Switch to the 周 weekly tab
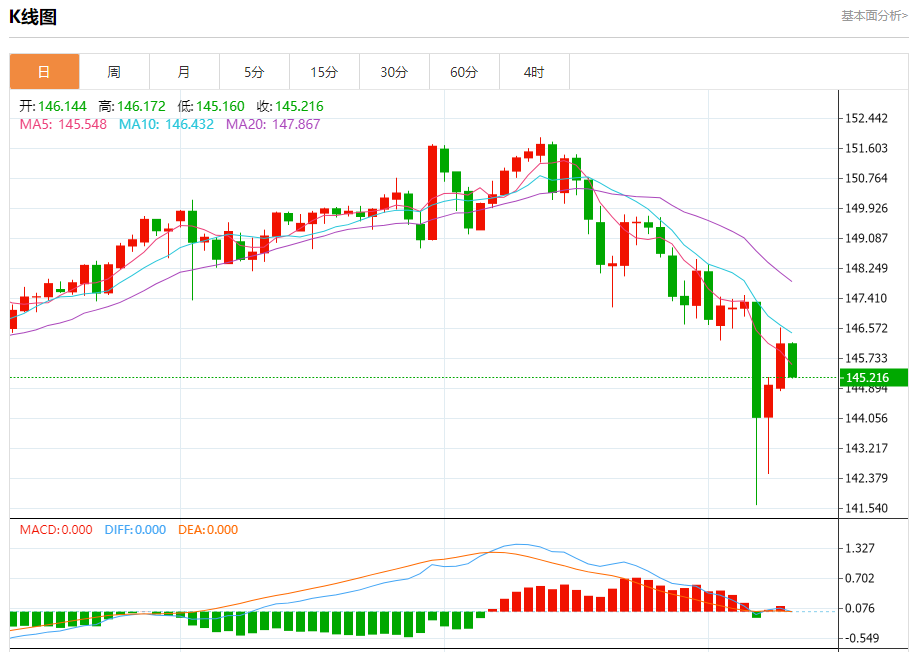Viewport: 913px width, 652px height. (114, 72)
